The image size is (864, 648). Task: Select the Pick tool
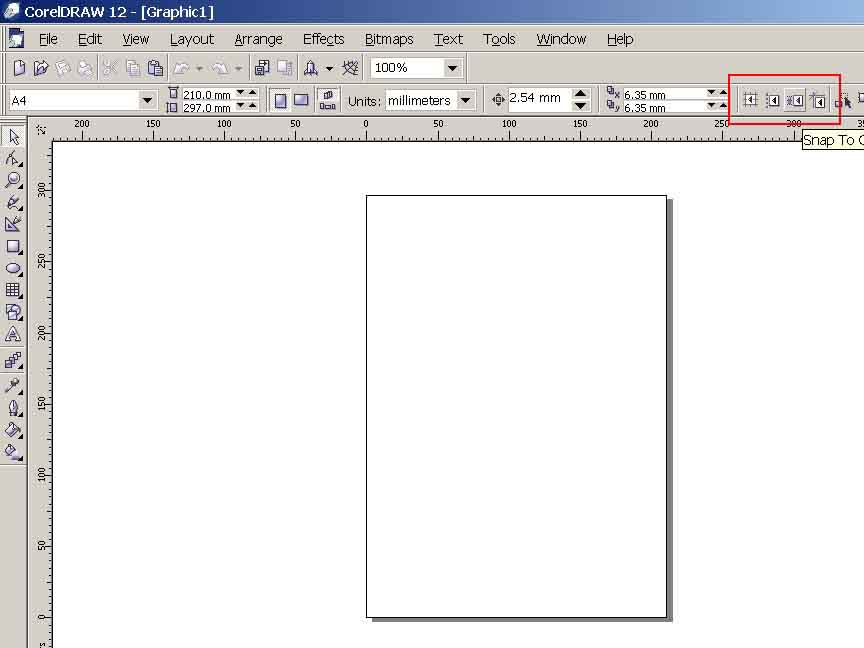click(13, 136)
